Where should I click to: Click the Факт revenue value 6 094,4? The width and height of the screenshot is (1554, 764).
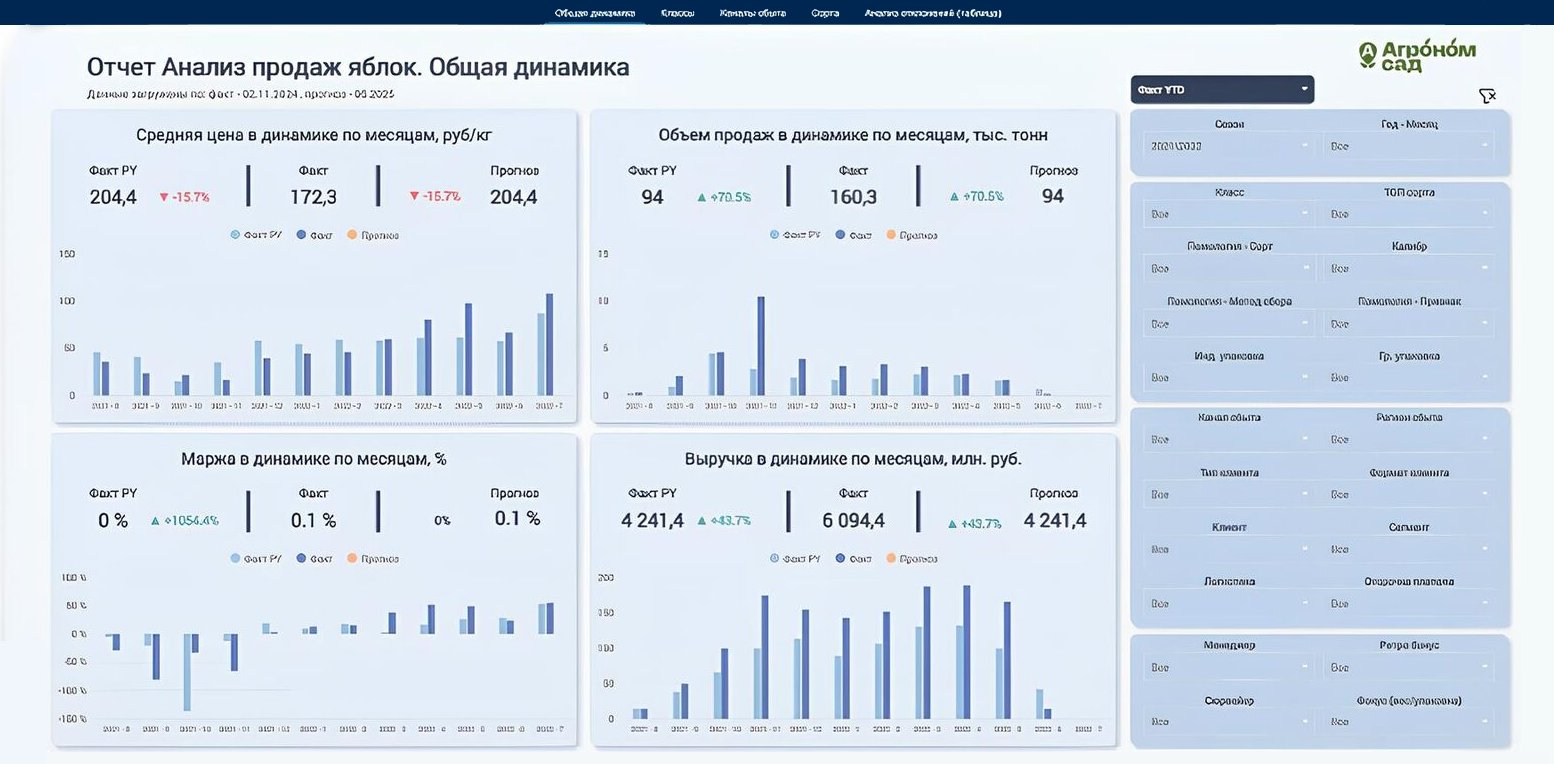point(853,520)
